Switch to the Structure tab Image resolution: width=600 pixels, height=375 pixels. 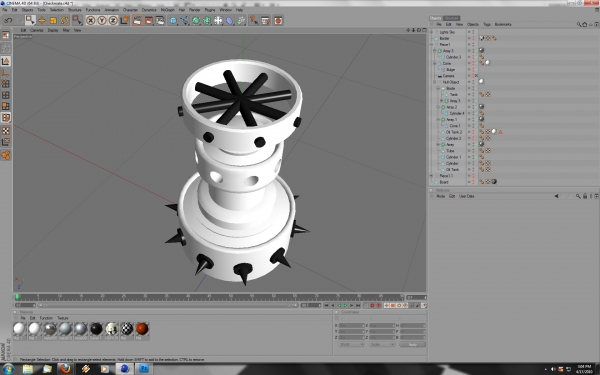click(452, 18)
